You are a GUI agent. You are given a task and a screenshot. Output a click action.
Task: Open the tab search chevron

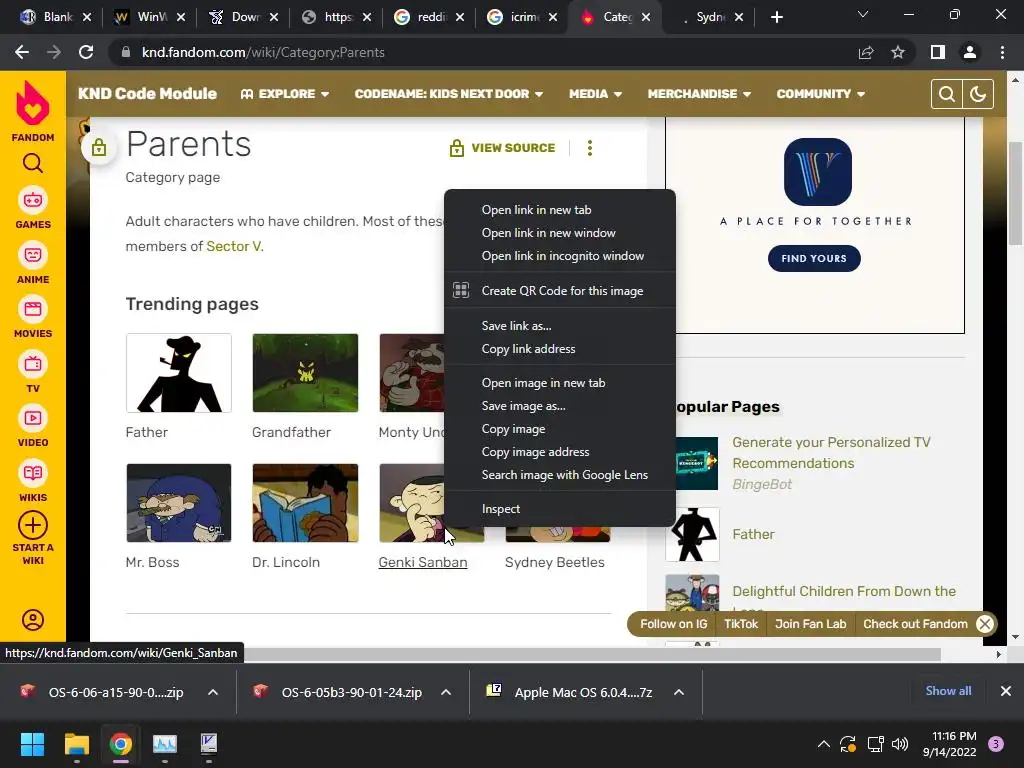pyautogui.click(x=863, y=14)
